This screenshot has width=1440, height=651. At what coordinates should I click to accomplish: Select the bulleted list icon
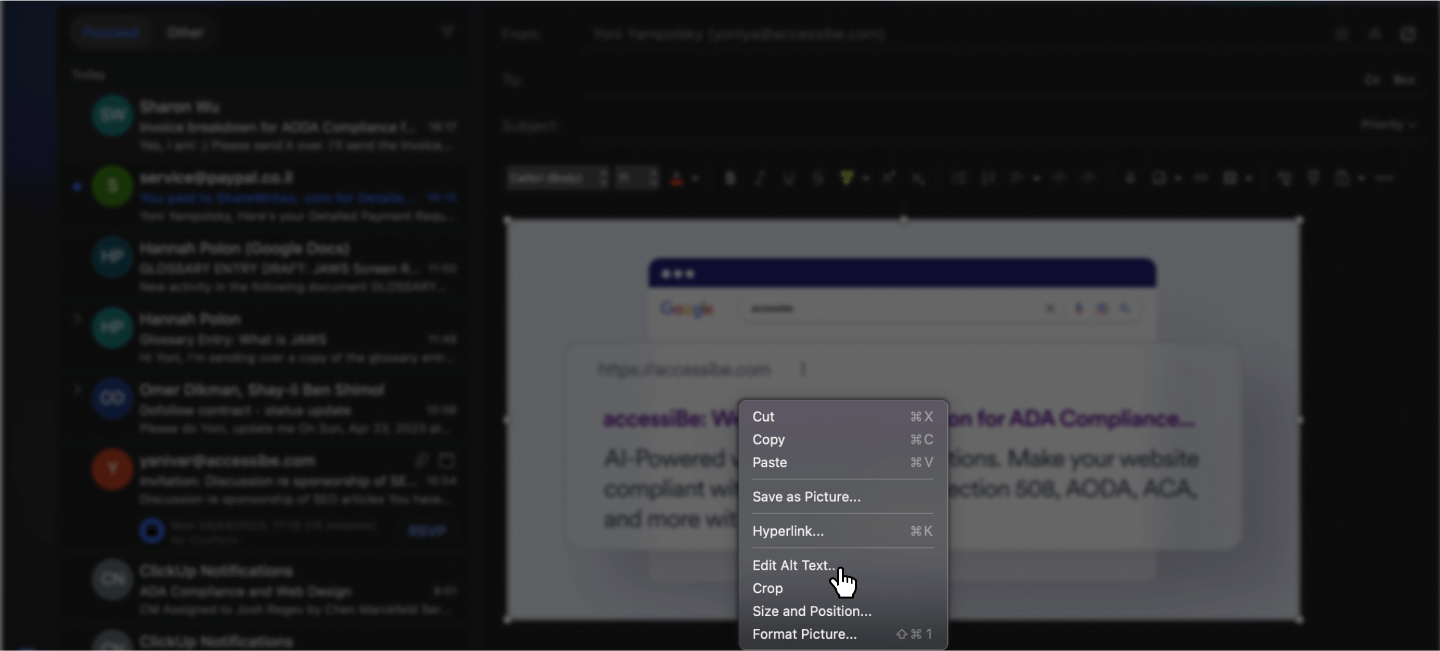(x=957, y=177)
